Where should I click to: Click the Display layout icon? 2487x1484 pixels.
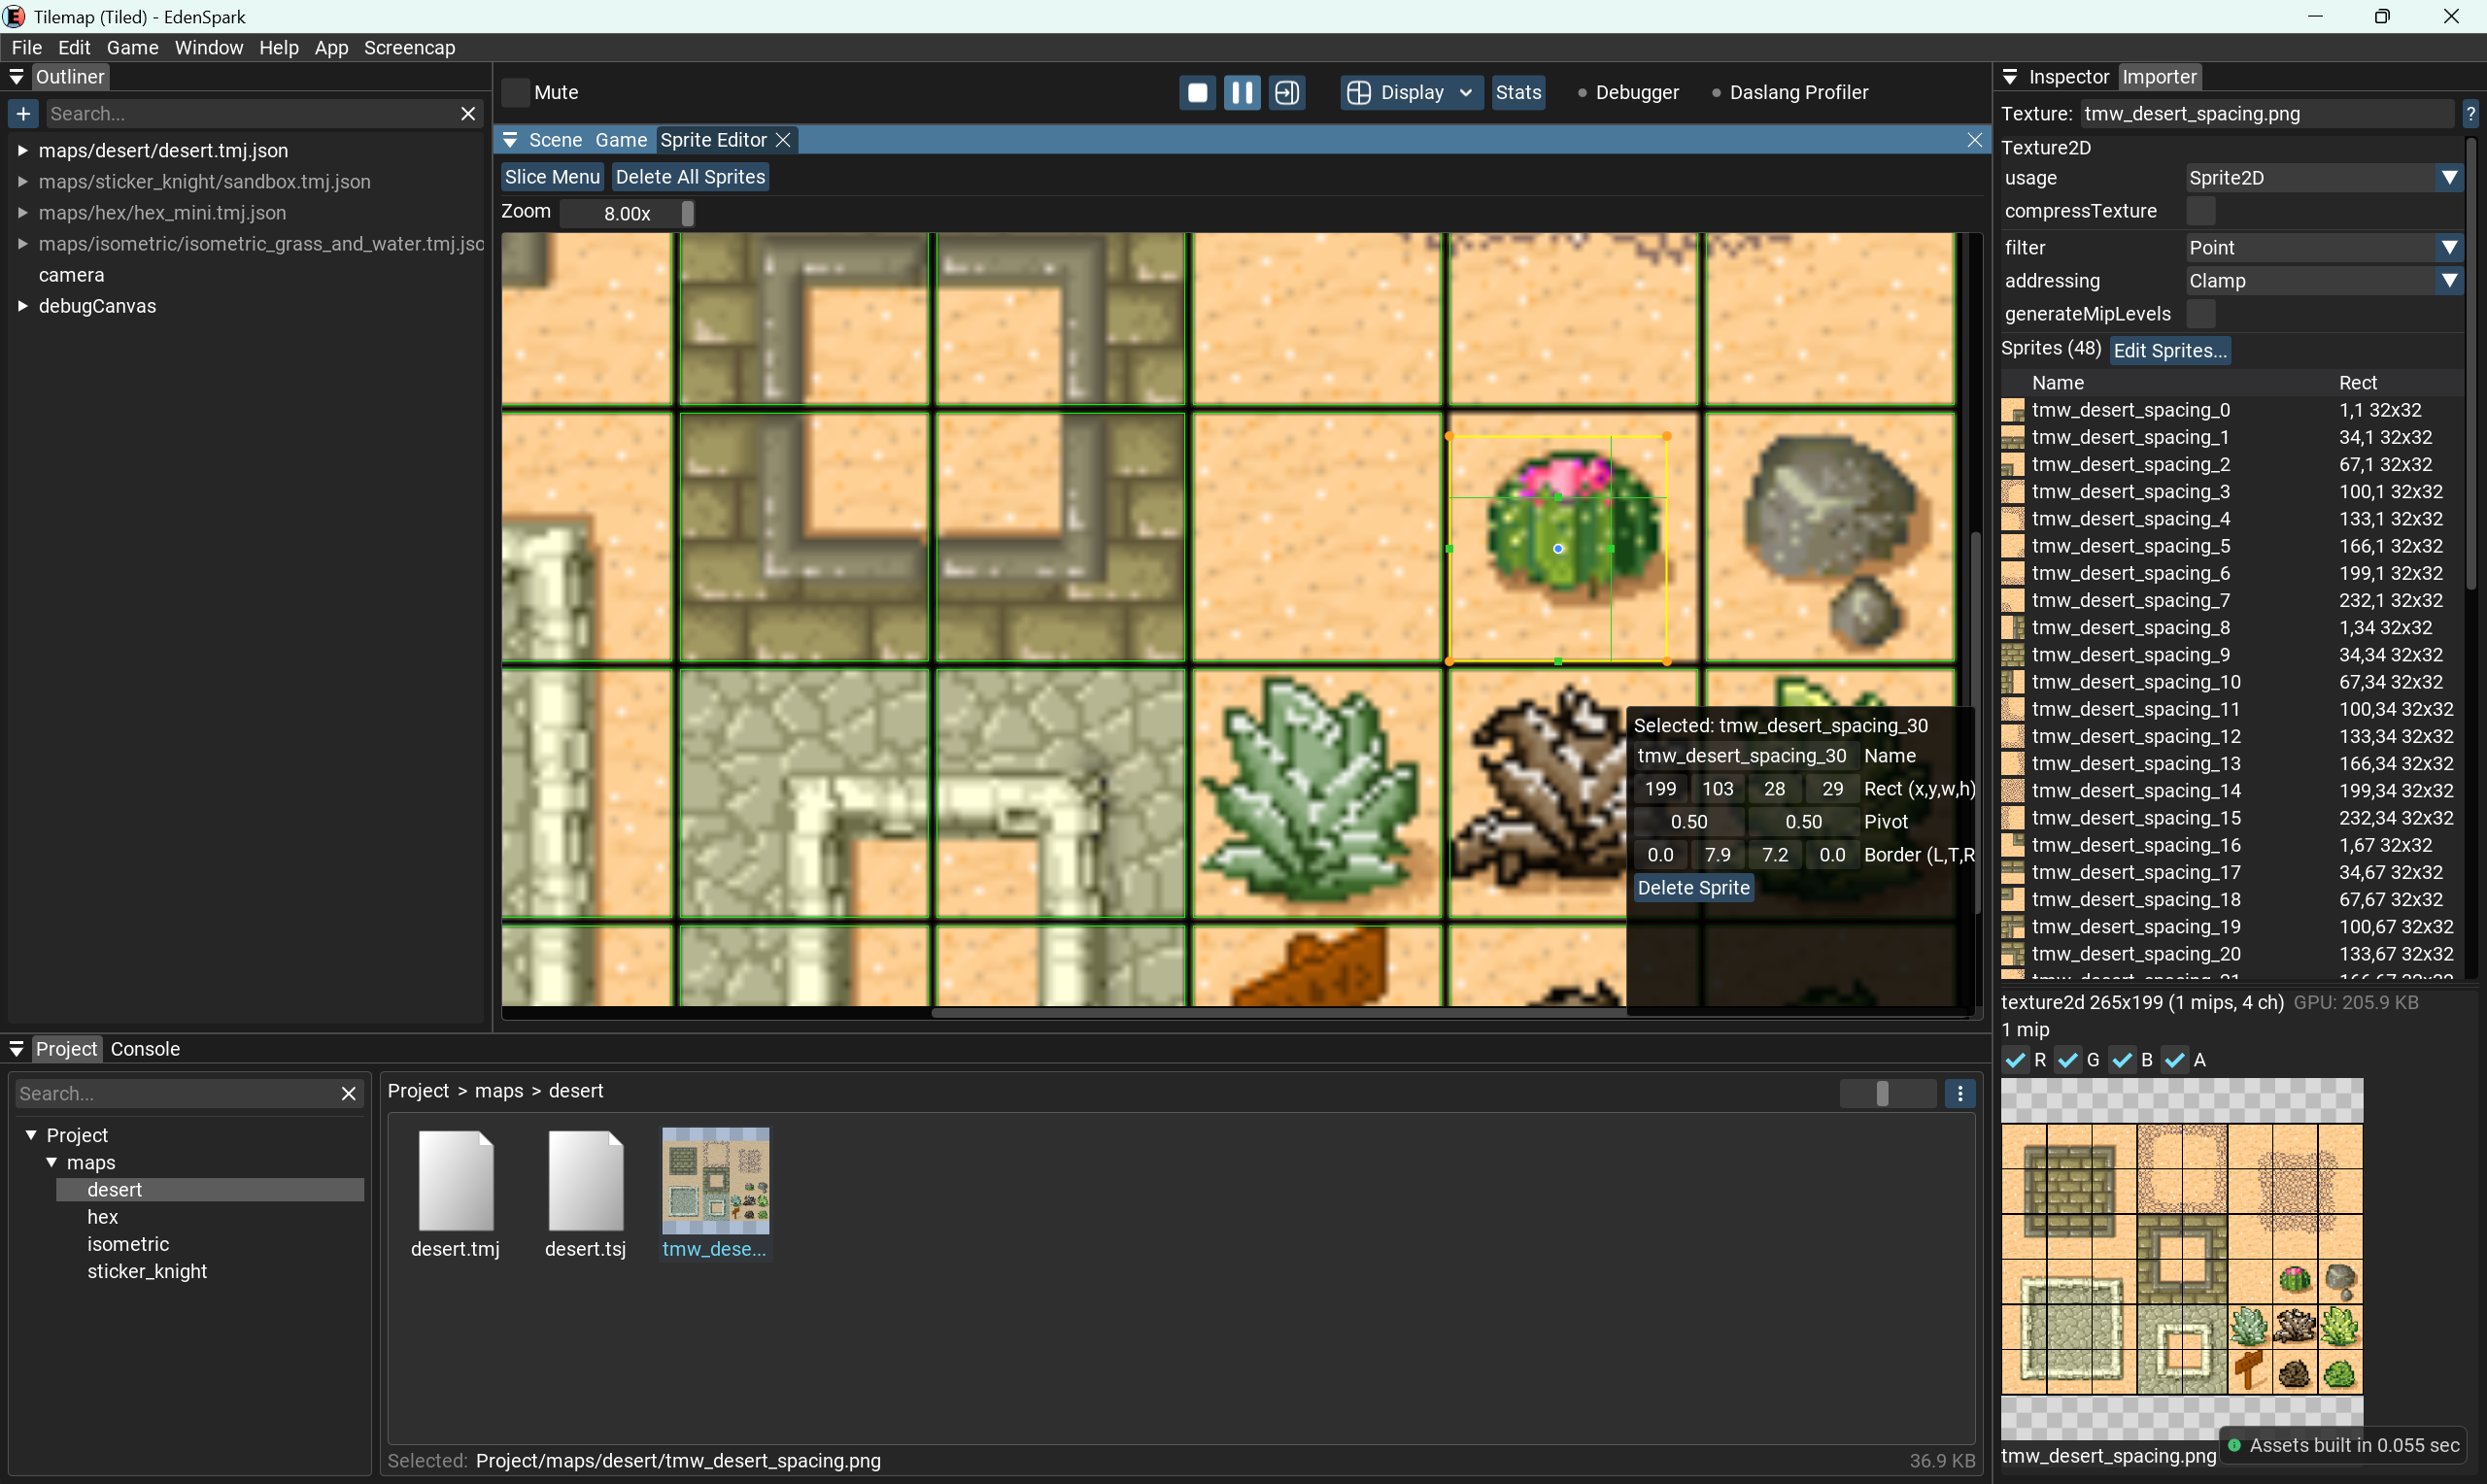(1358, 92)
